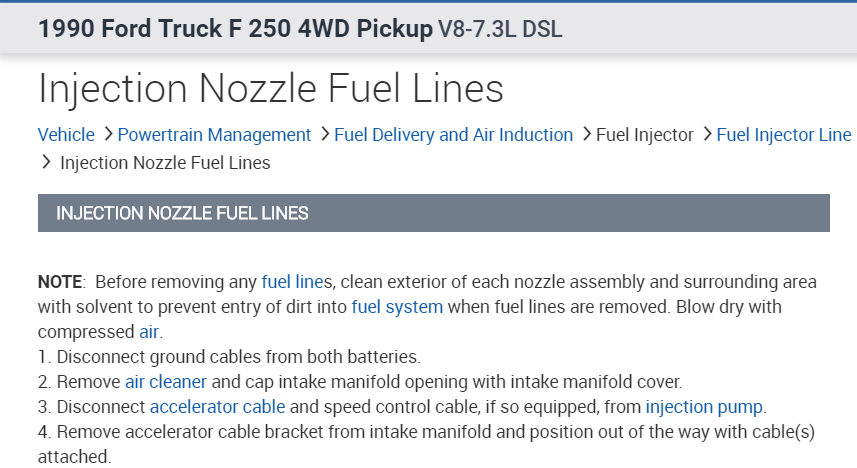
Task: Click the chevron before the Injection Nozzle Fuel Lines breadcrumb
Action: (46, 161)
